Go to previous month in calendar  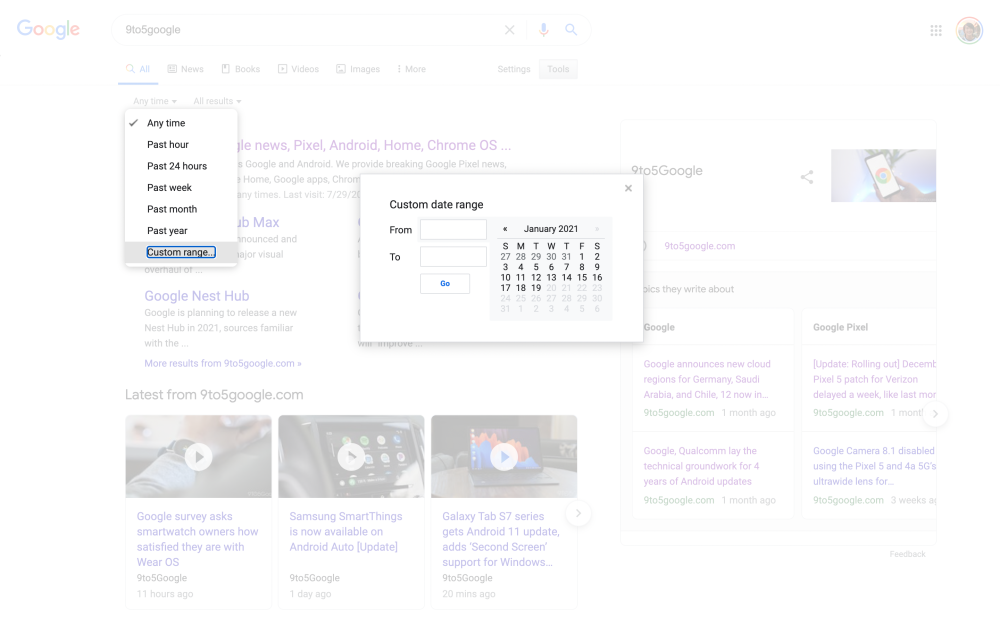[x=505, y=229]
